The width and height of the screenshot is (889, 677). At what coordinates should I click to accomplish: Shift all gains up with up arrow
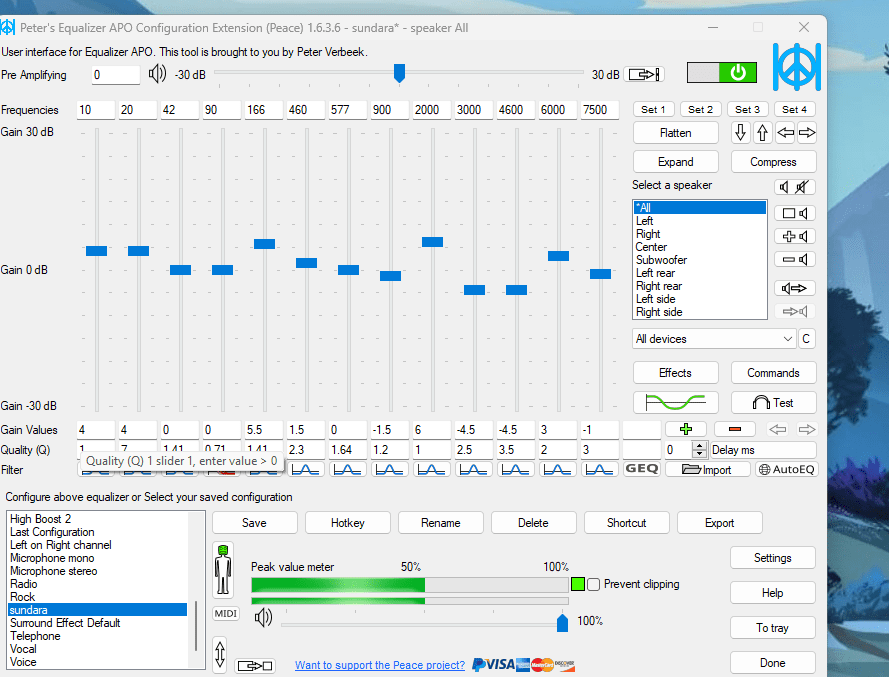point(763,133)
